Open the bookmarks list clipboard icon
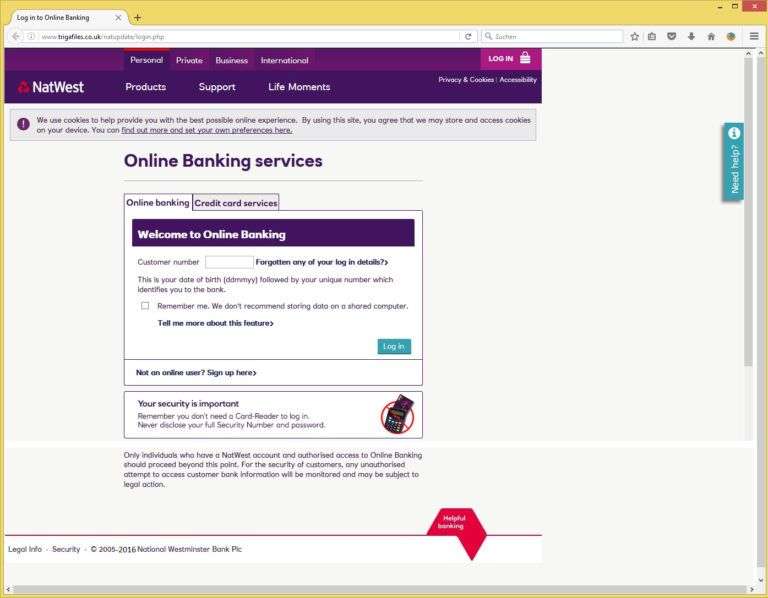This screenshot has height=598, width=768. [x=652, y=36]
